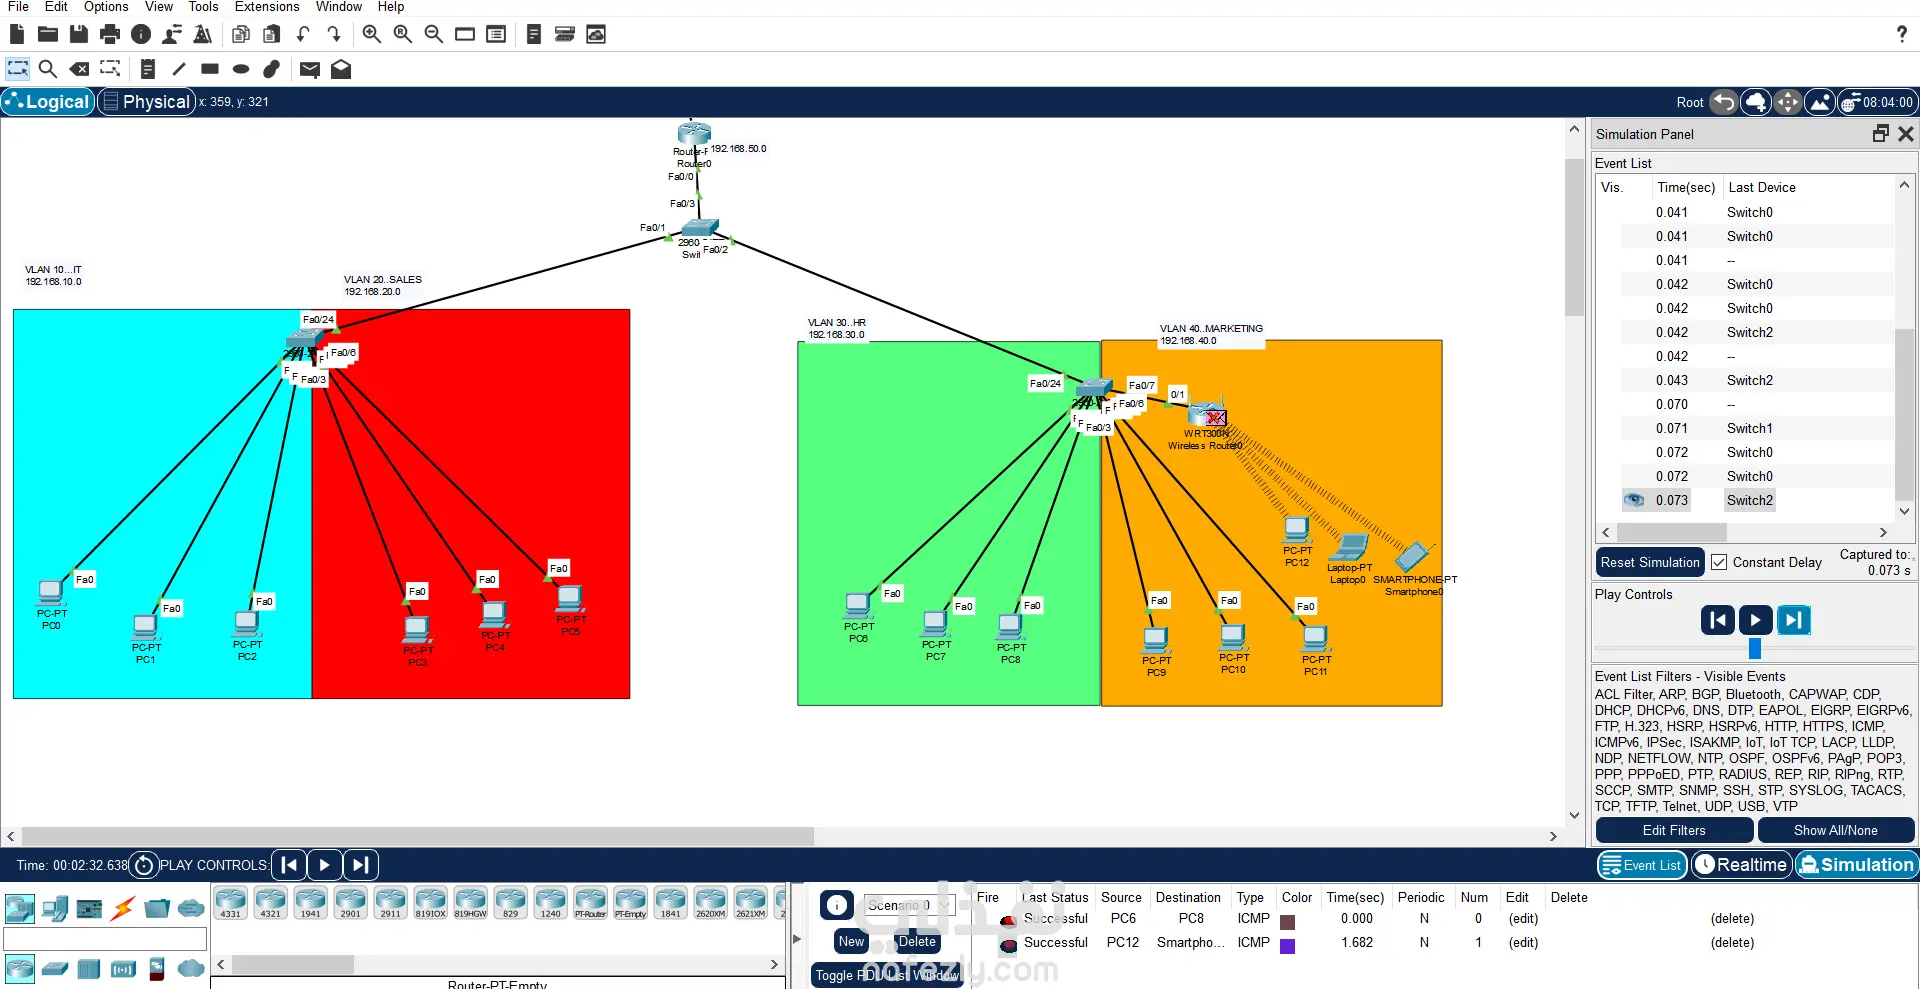Place a note on the workspace
Image resolution: width=1920 pixels, height=989 pixels.
(148, 69)
